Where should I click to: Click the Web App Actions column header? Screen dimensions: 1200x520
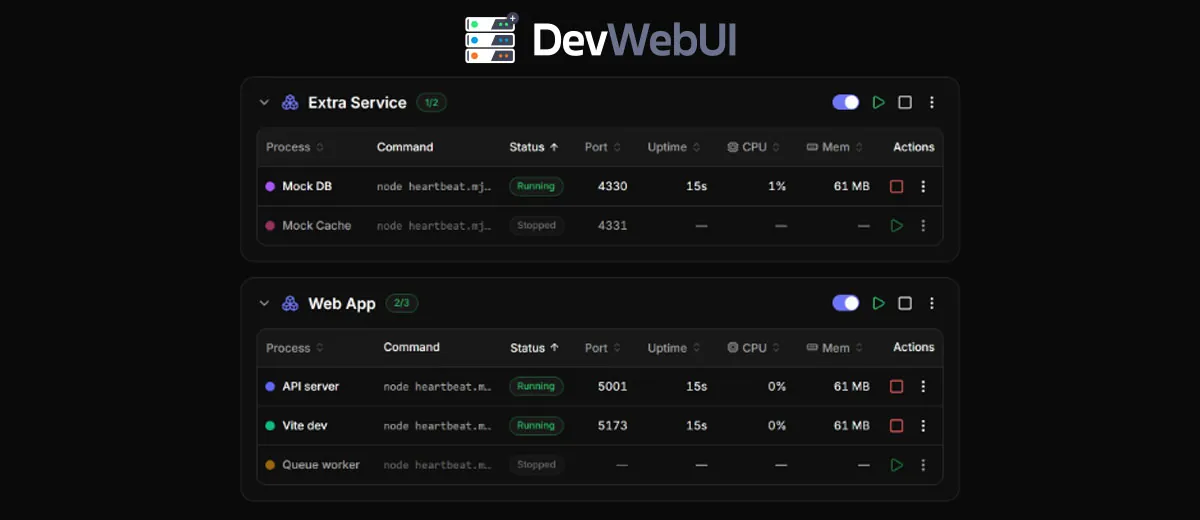[x=914, y=348]
